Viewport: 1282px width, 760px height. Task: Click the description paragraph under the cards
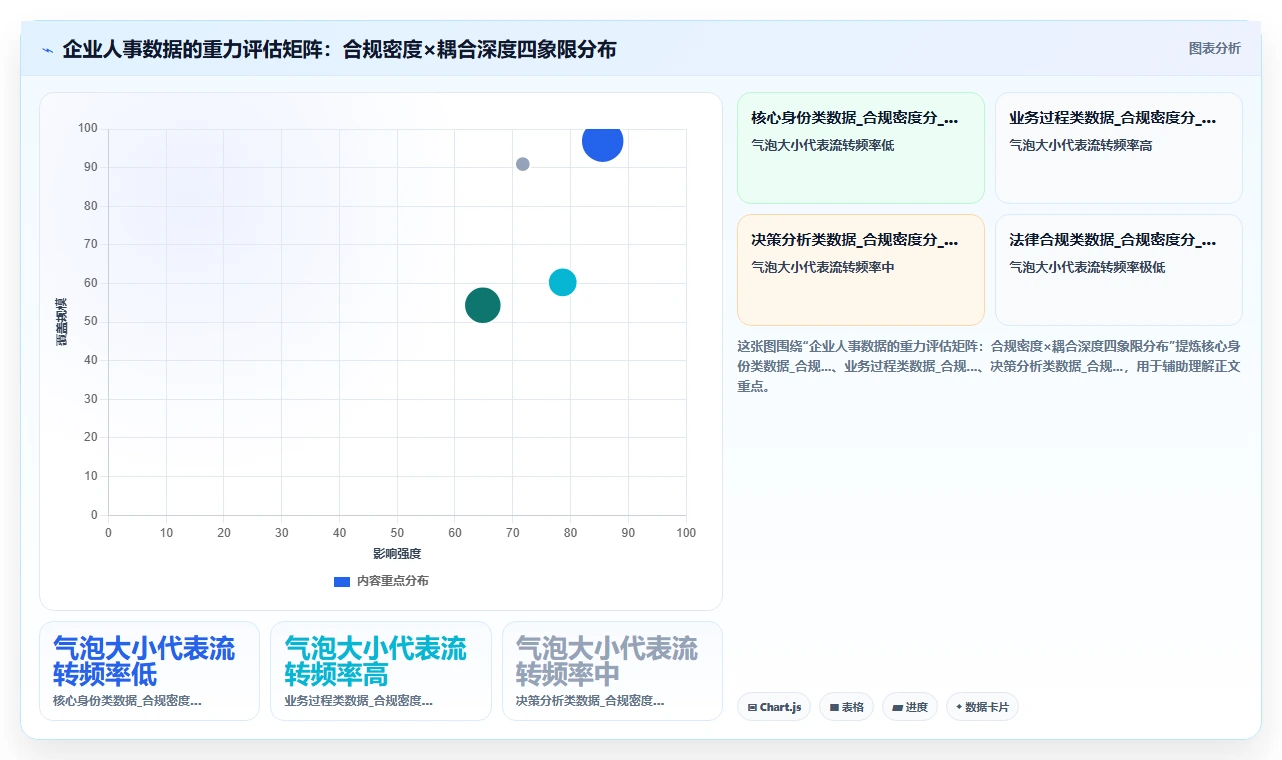pyautogui.click(x=989, y=366)
